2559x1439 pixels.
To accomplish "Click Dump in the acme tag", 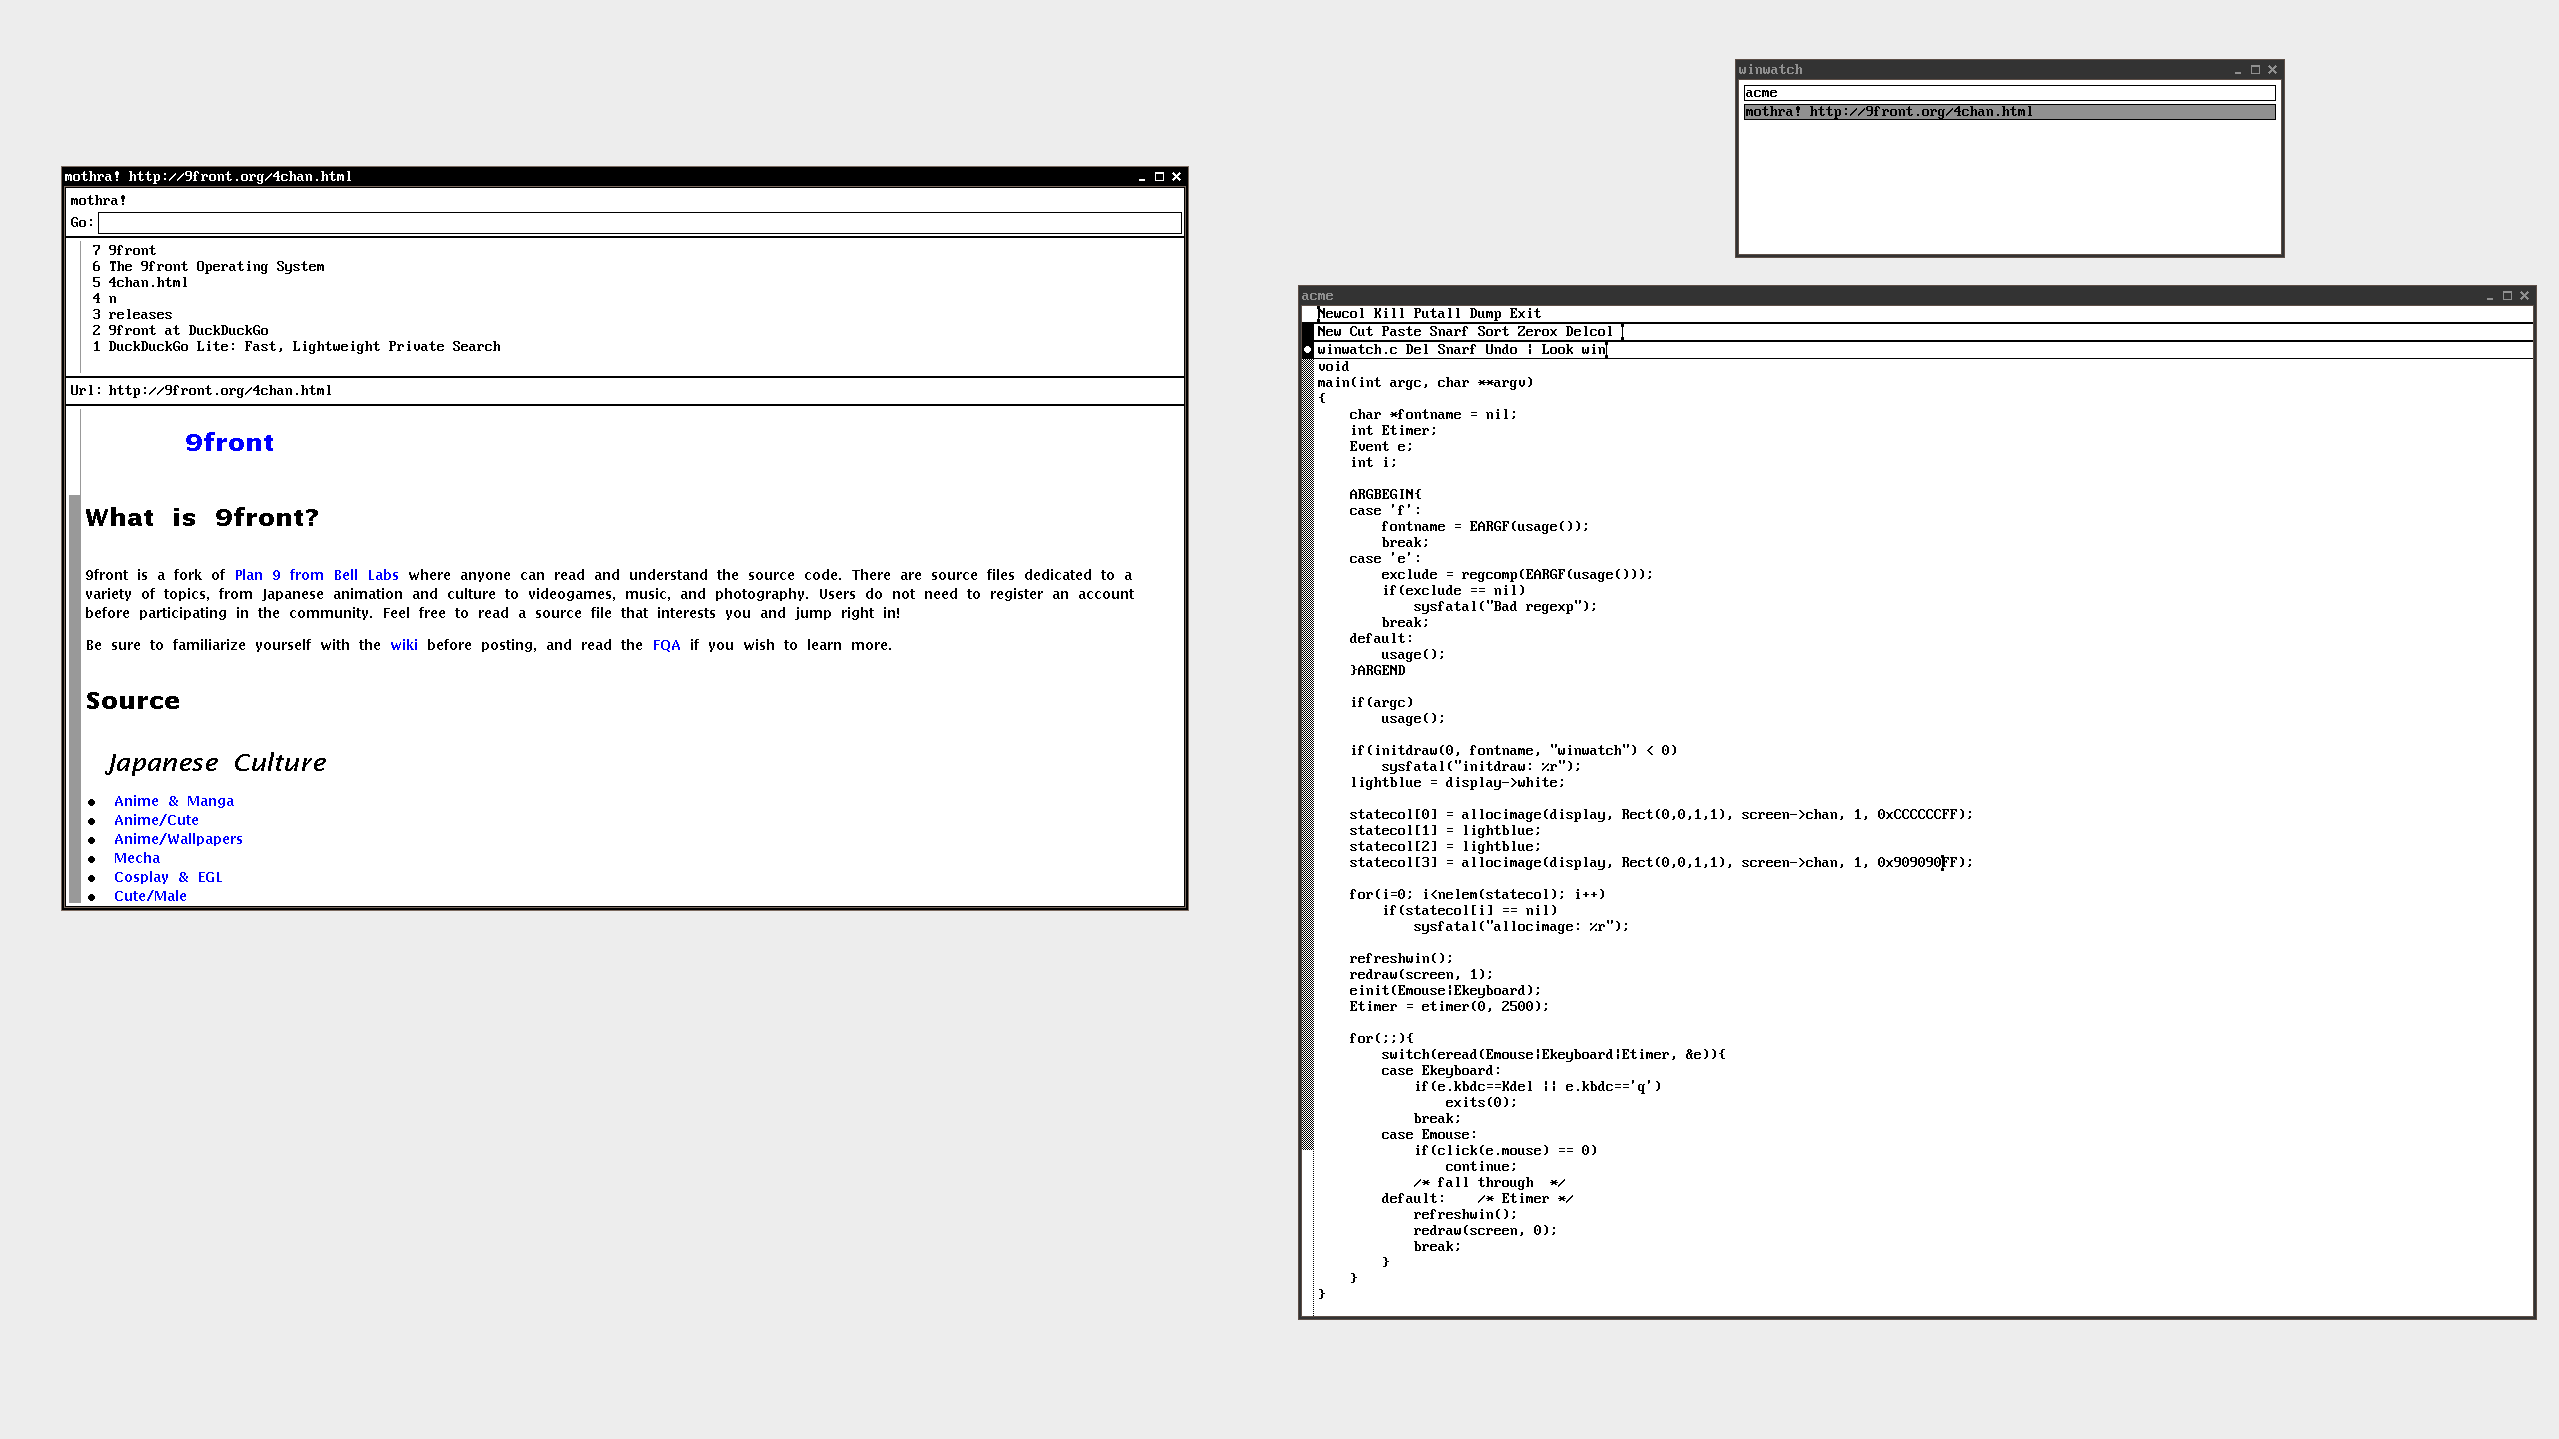I will tap(1485, 314).
